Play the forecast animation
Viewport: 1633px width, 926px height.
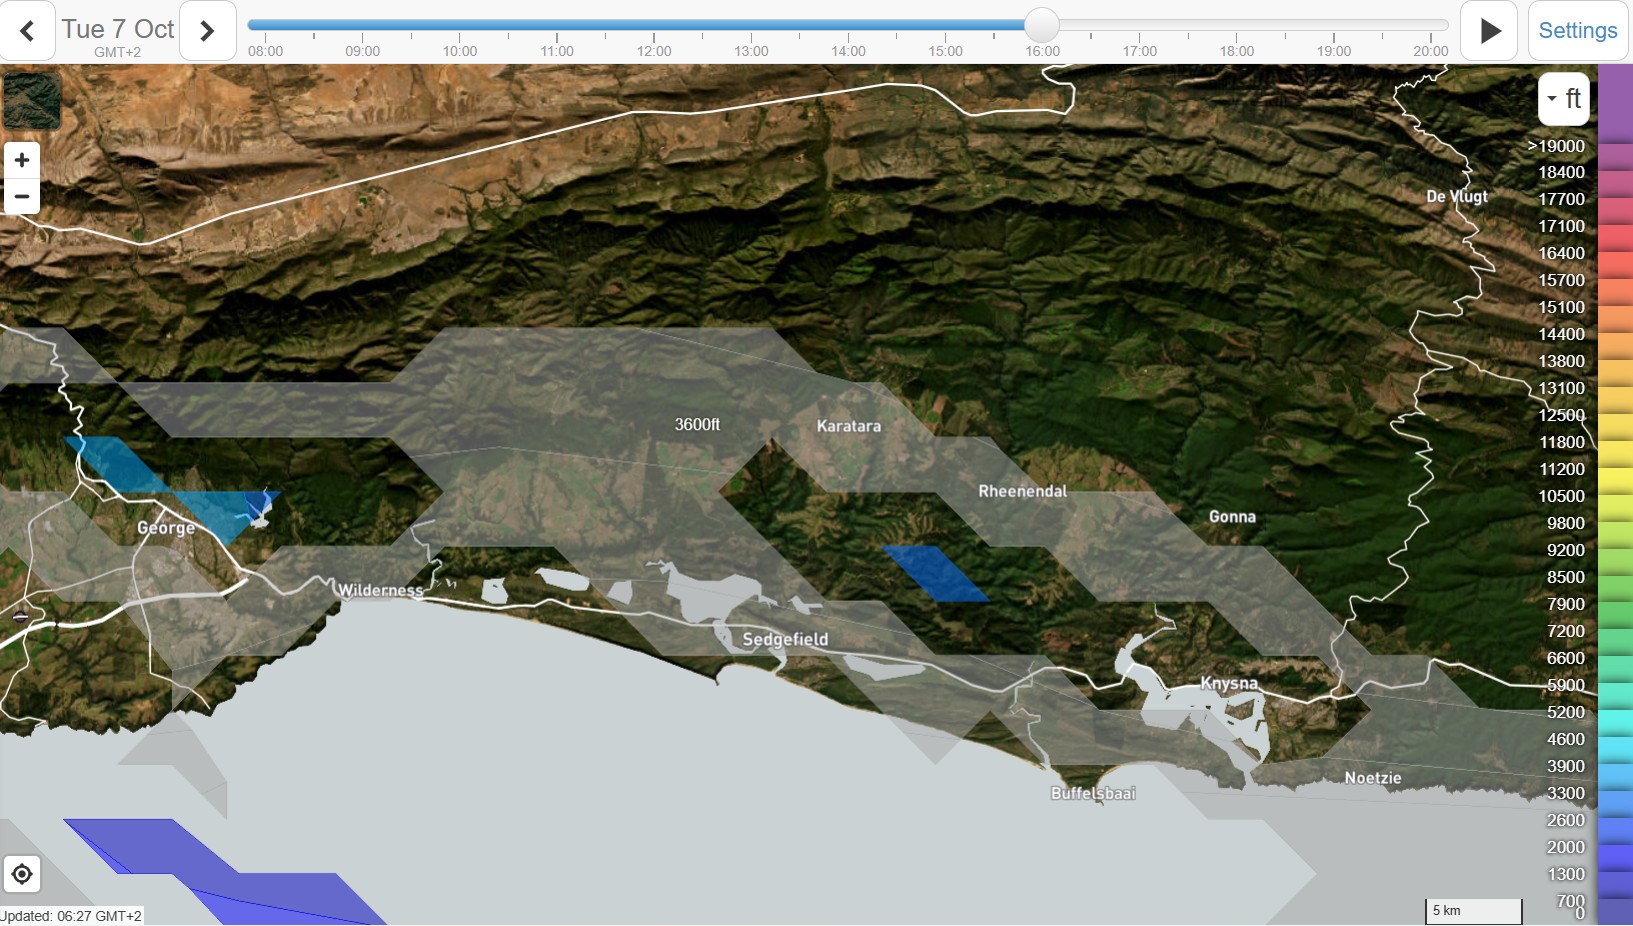point(1489,31)
